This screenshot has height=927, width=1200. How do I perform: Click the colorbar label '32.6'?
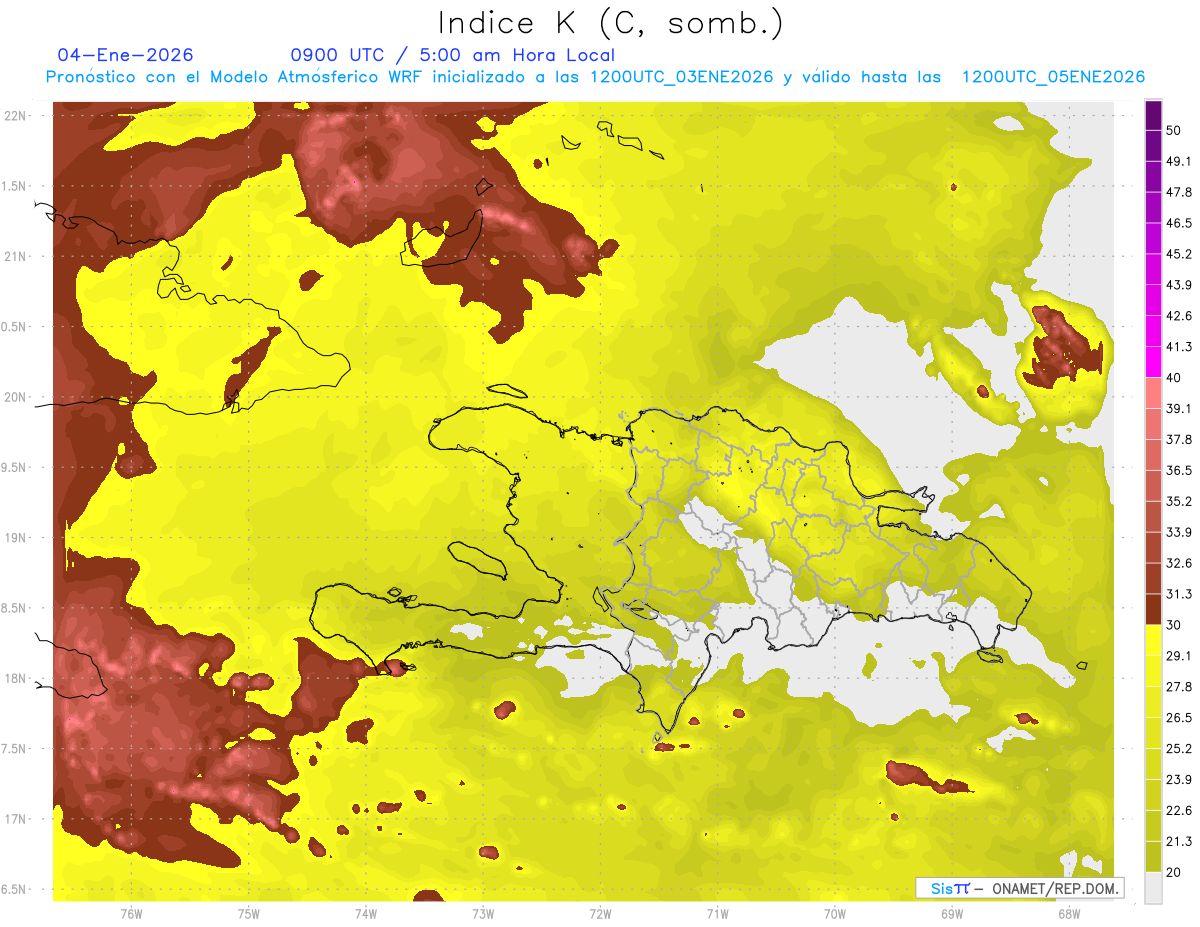[x=1179, y=563]
